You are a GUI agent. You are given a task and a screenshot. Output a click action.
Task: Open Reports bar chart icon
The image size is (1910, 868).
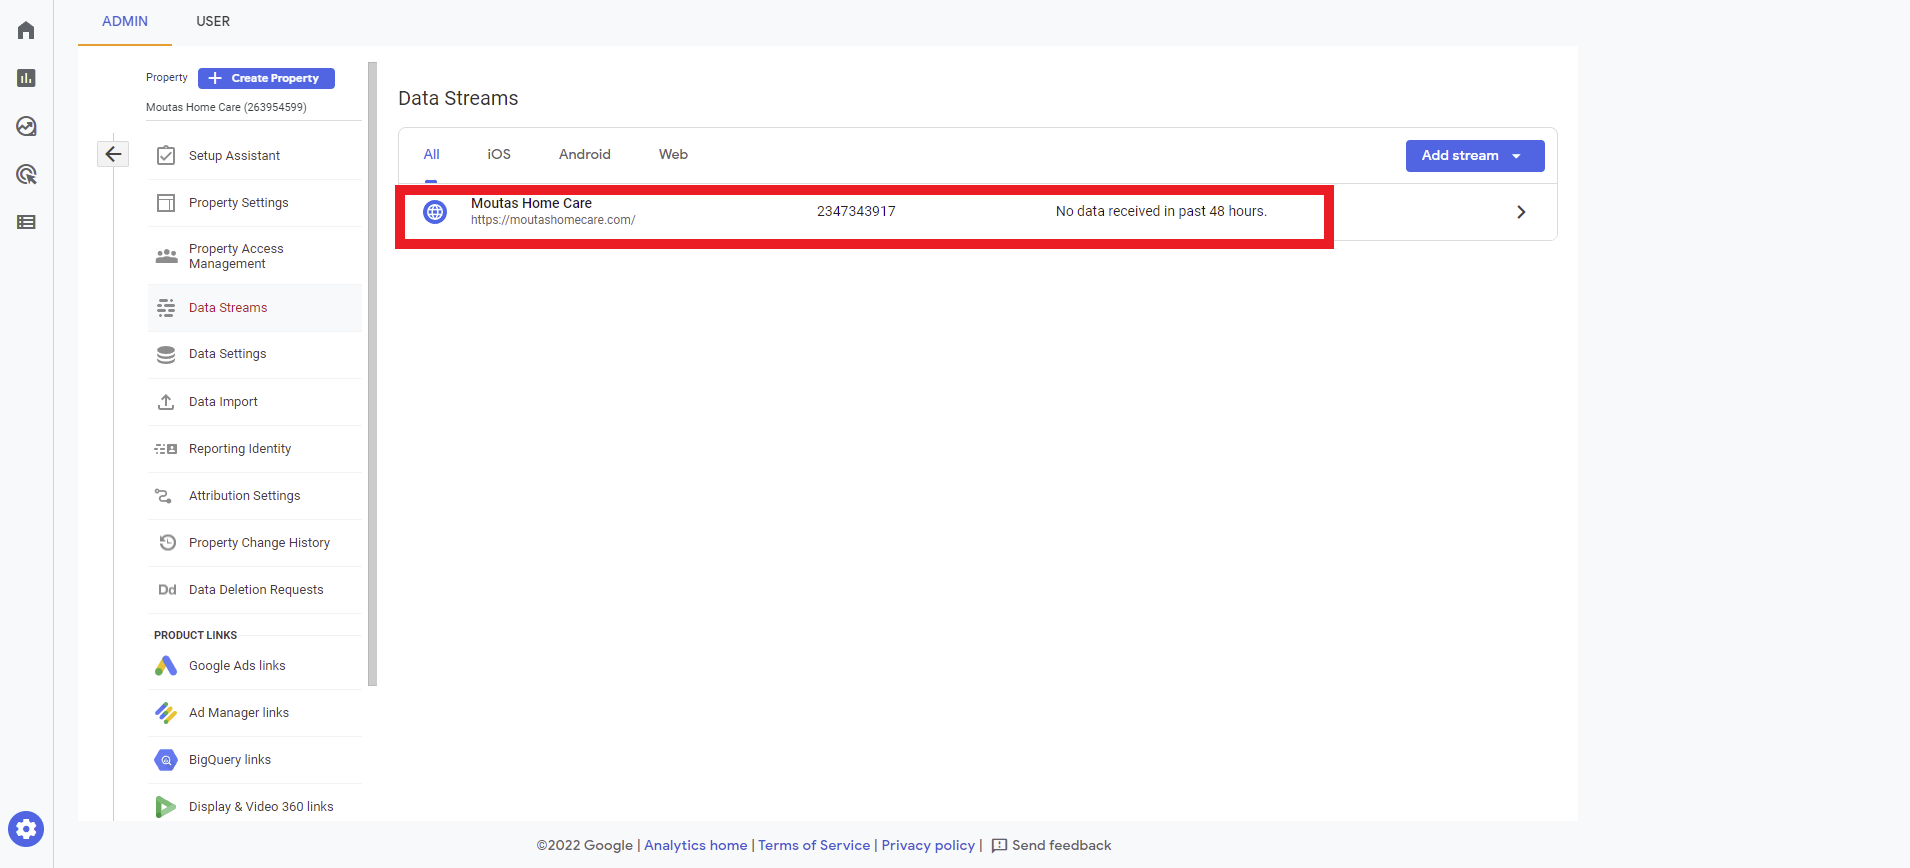pyautogui.click(x=26, y=78)
